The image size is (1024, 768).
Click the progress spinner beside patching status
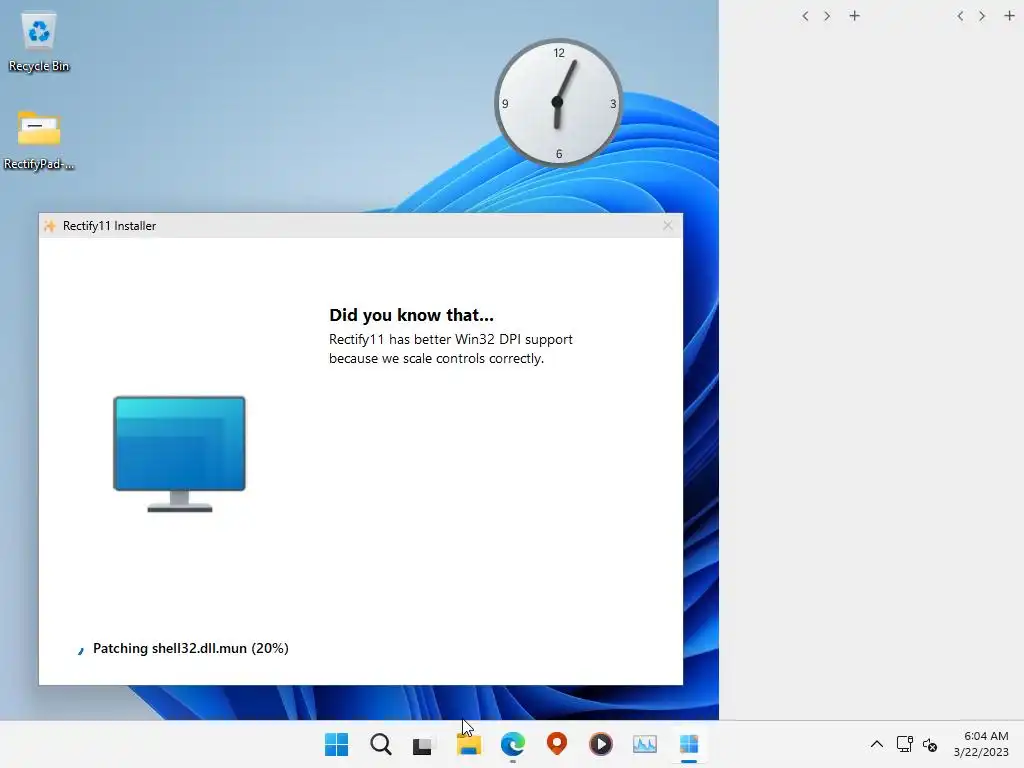pos(80,650)
